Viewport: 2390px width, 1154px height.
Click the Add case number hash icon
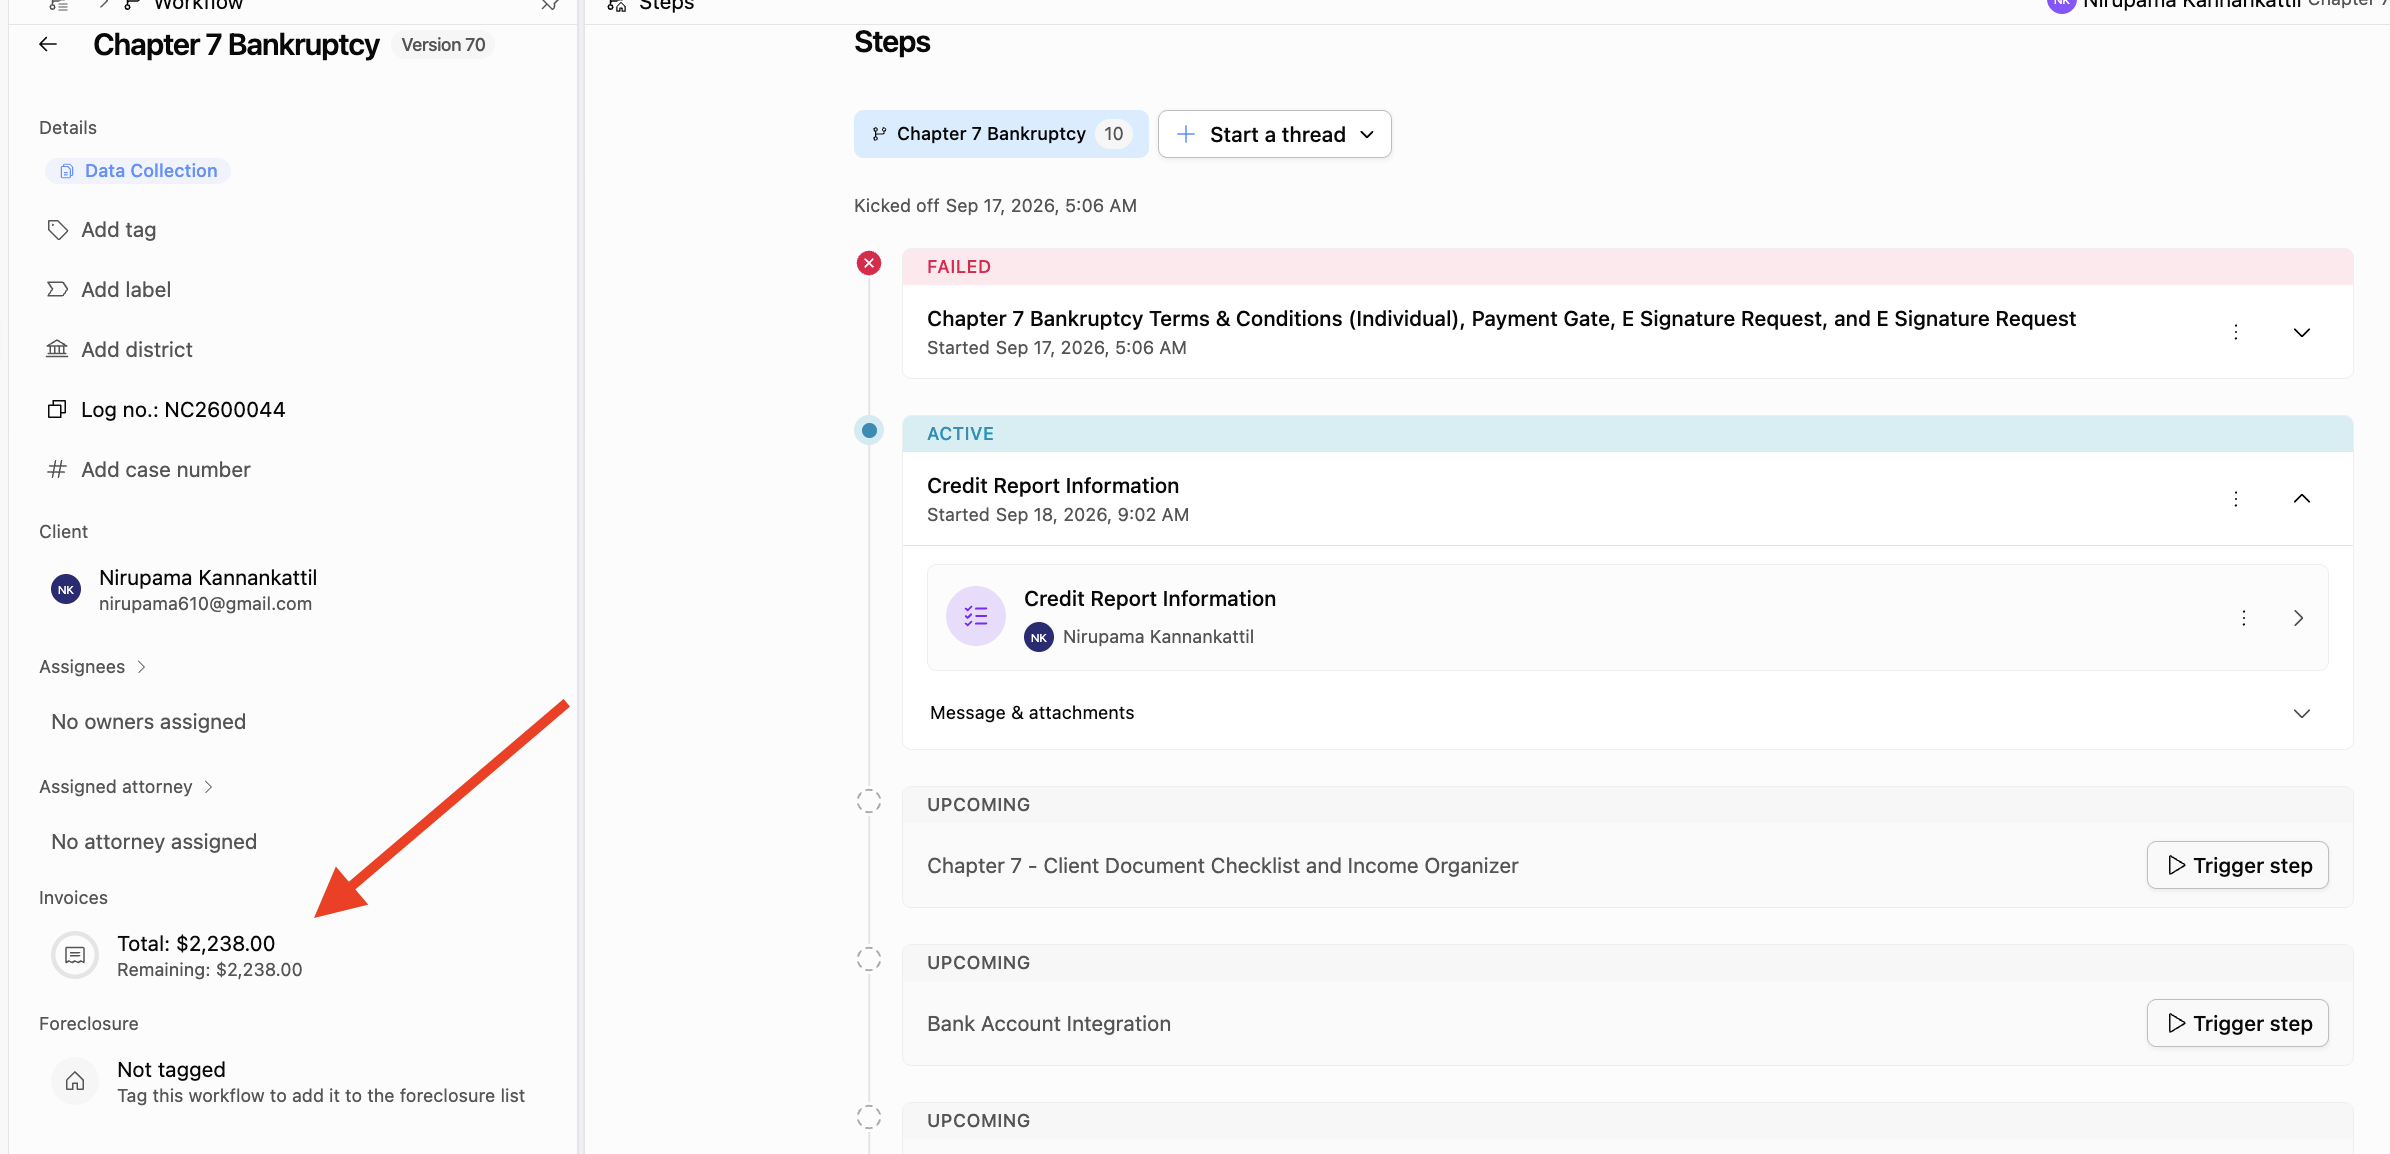pyautogui.click(x=58, y=469)
